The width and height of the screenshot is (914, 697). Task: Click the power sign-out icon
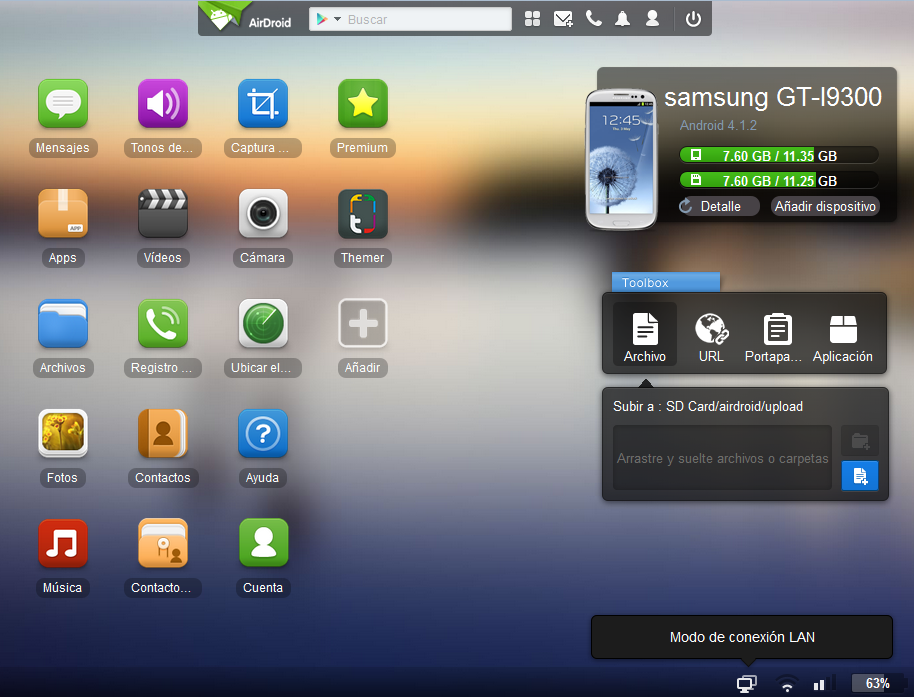pos(693,19)
